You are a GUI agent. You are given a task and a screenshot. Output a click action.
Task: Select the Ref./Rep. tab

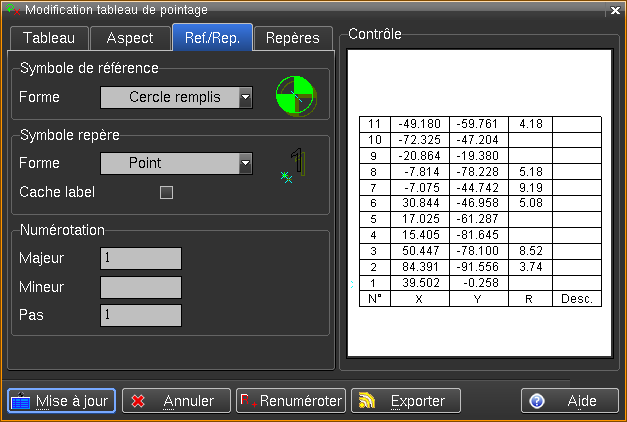coord(211,38)
